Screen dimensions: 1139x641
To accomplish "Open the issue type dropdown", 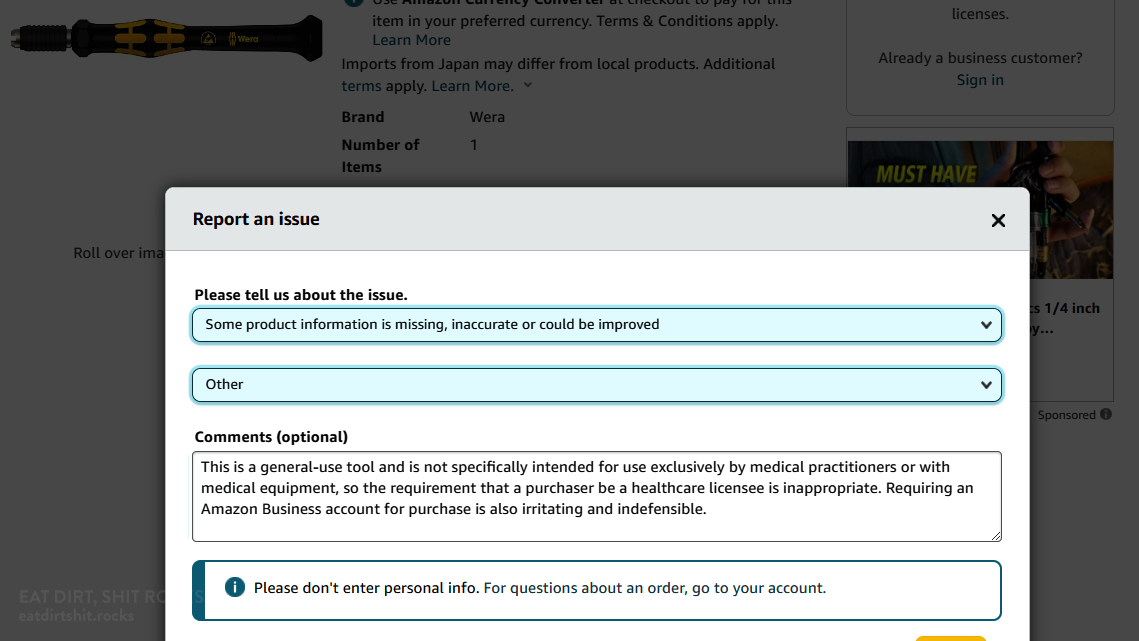I will [x=596, y=325].
